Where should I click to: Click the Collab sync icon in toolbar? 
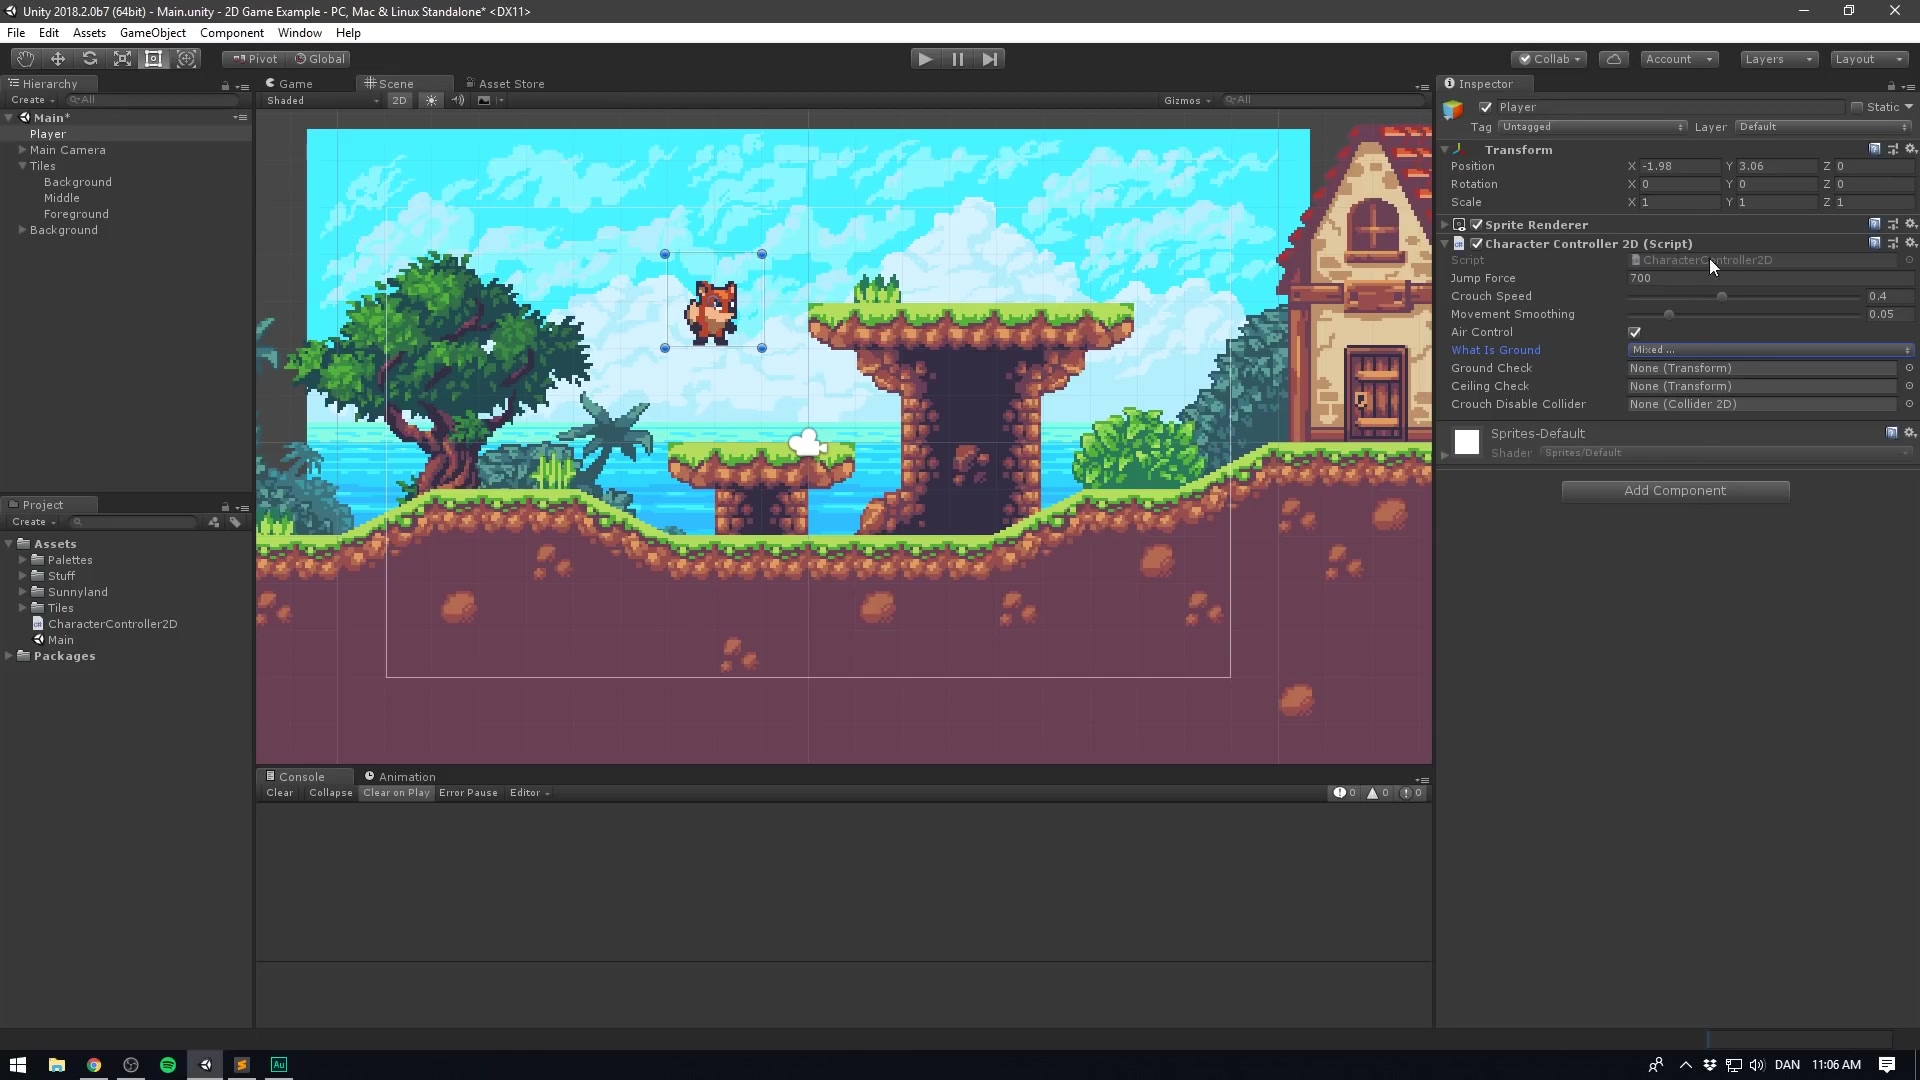click(x=1614, y=58)
